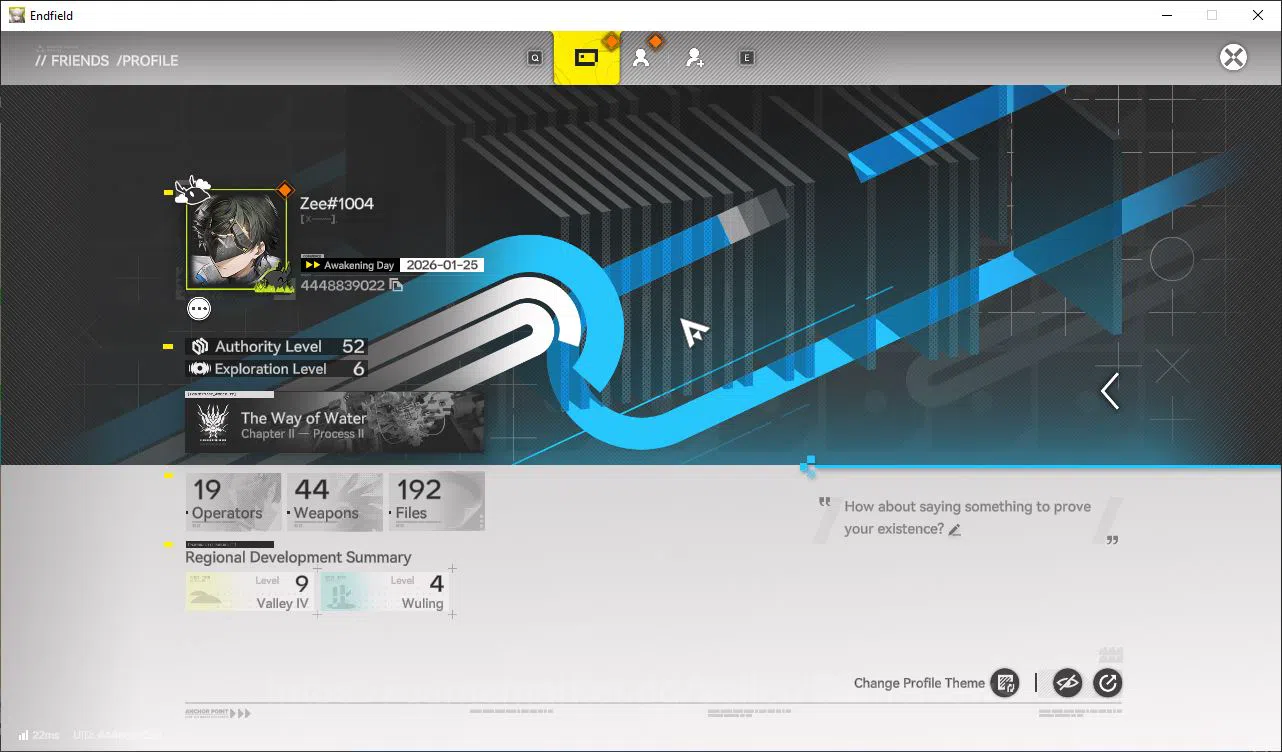This screenshot has width=1282, height=752.
Task: Open the add friend tab icon
Action: coord(694,58)
